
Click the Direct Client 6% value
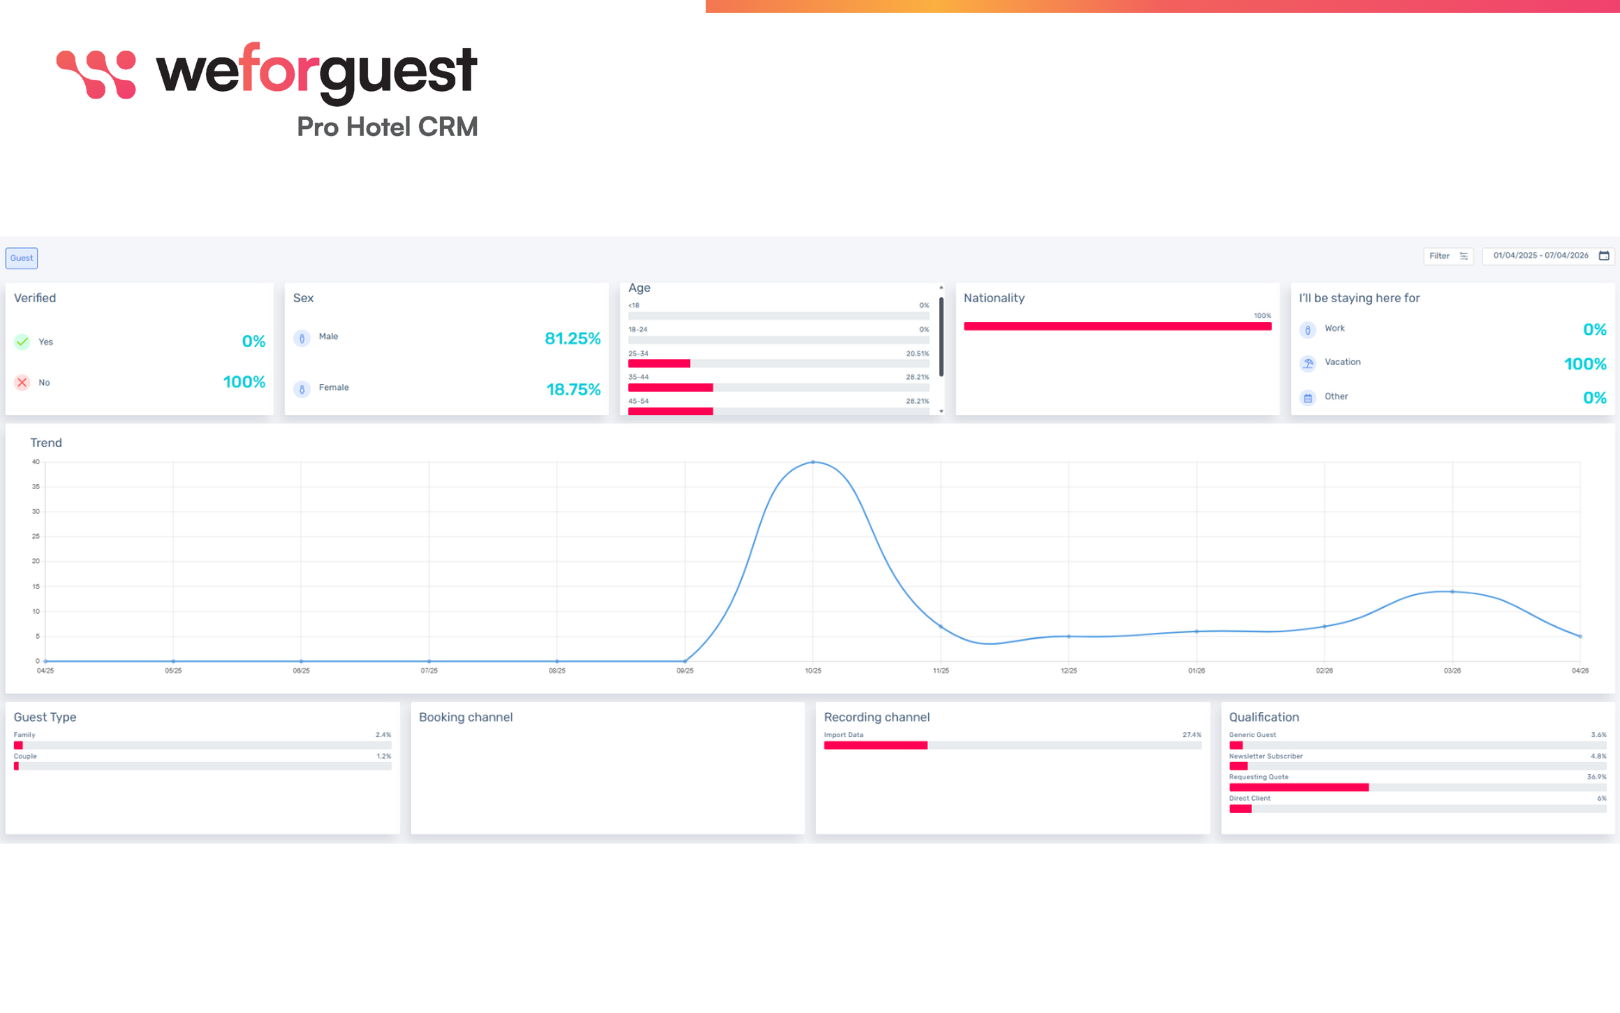pos(1602,799)
